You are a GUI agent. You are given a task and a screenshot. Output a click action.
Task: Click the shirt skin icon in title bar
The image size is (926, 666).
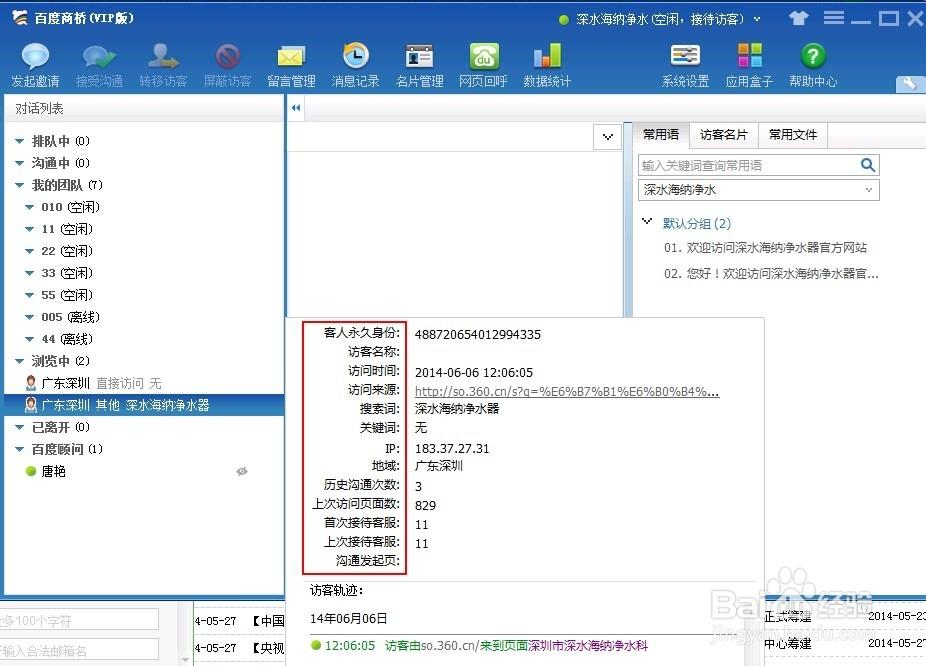click(798, 18)
